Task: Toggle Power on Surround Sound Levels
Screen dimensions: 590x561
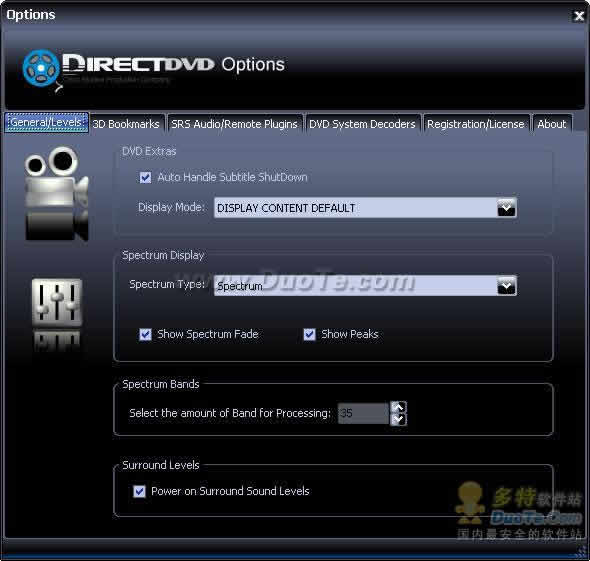Action: (139, 491)
